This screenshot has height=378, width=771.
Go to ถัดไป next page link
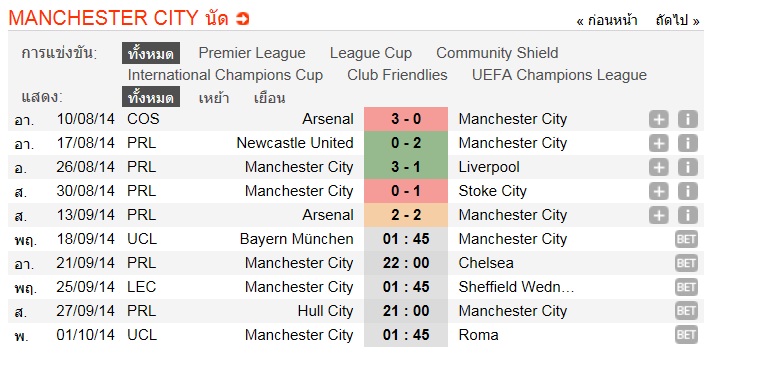pyautogui.click(x=677, y=21)
